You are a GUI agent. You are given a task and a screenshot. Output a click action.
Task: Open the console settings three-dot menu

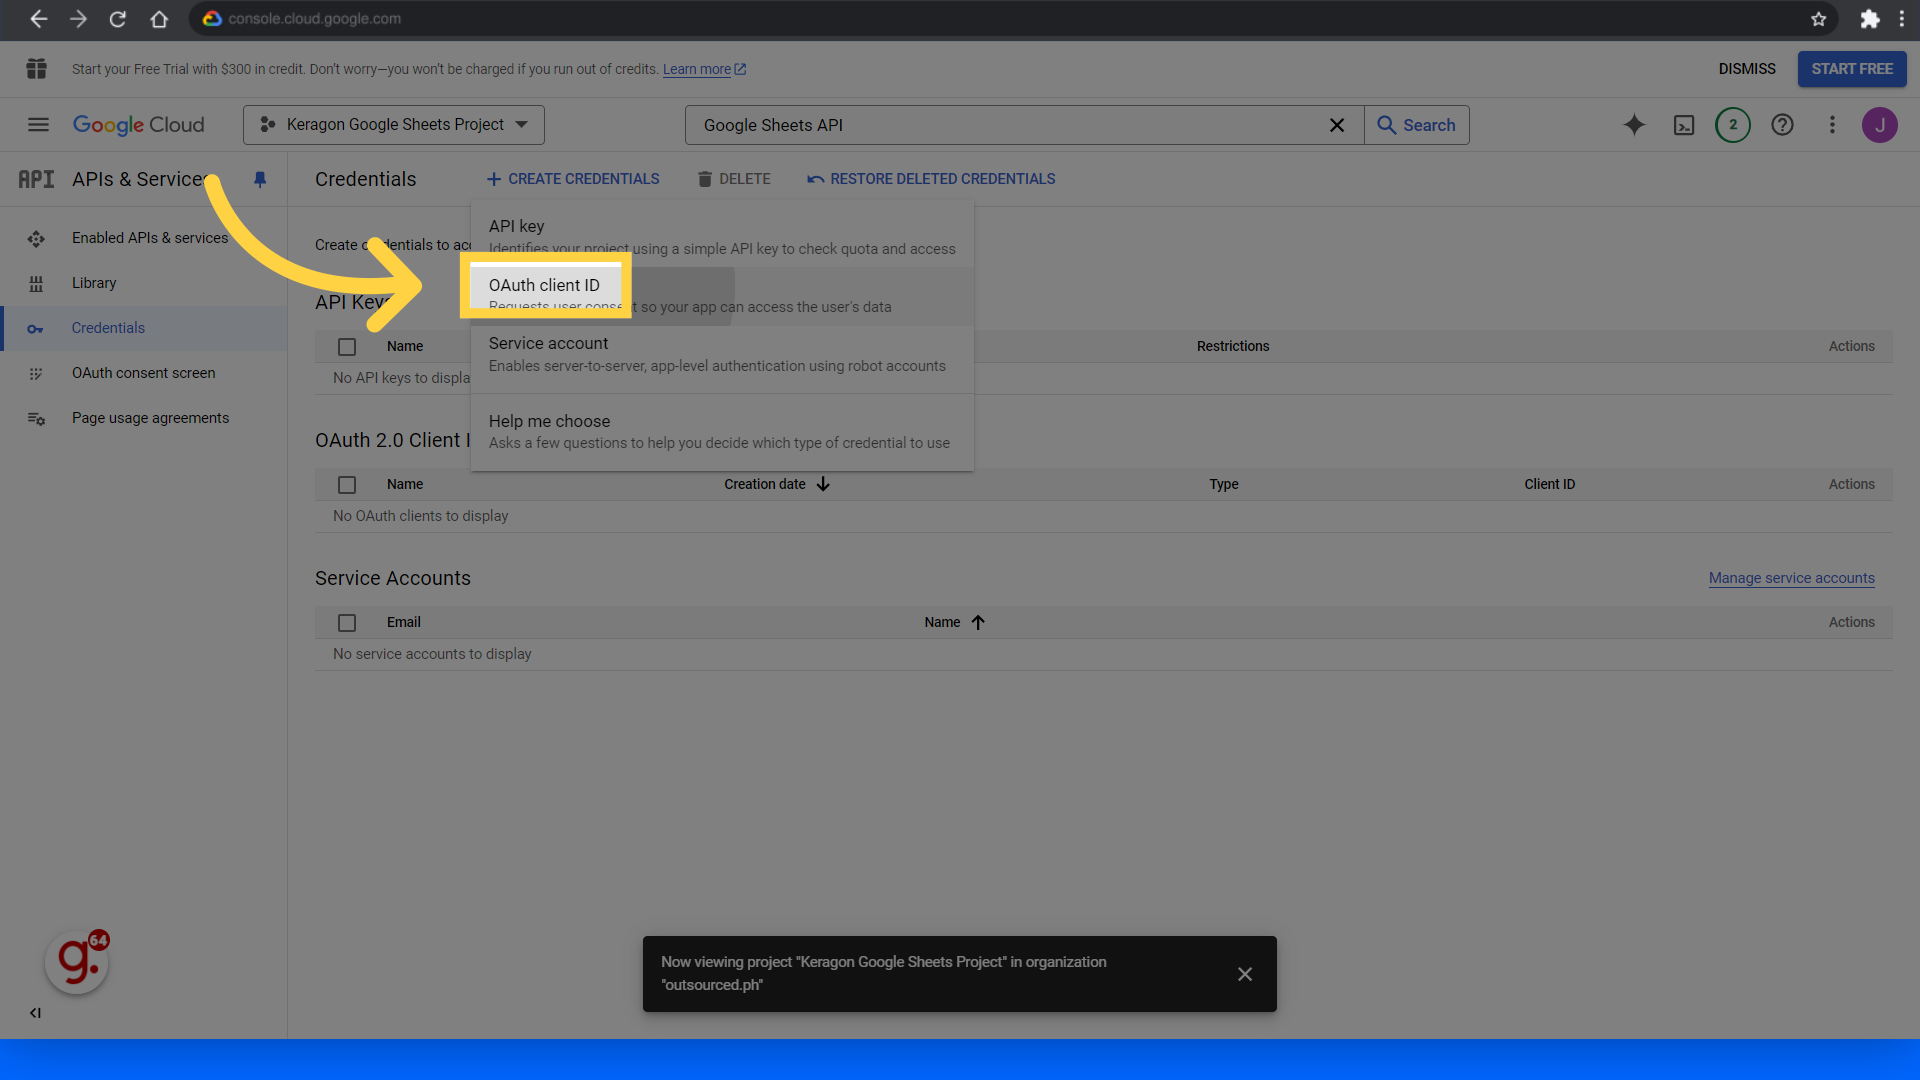tap(1832, 125)
